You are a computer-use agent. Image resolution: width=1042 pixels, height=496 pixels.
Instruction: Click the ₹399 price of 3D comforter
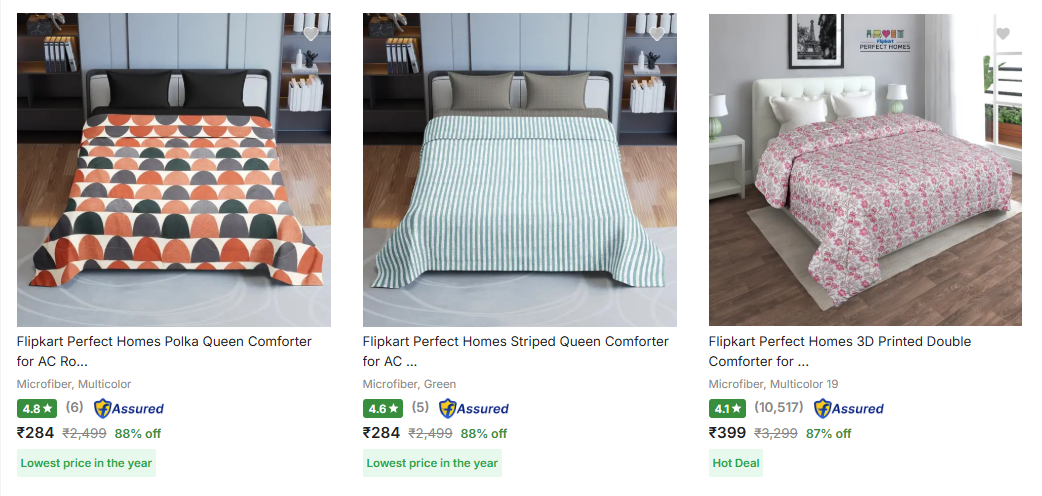point(728,433)
